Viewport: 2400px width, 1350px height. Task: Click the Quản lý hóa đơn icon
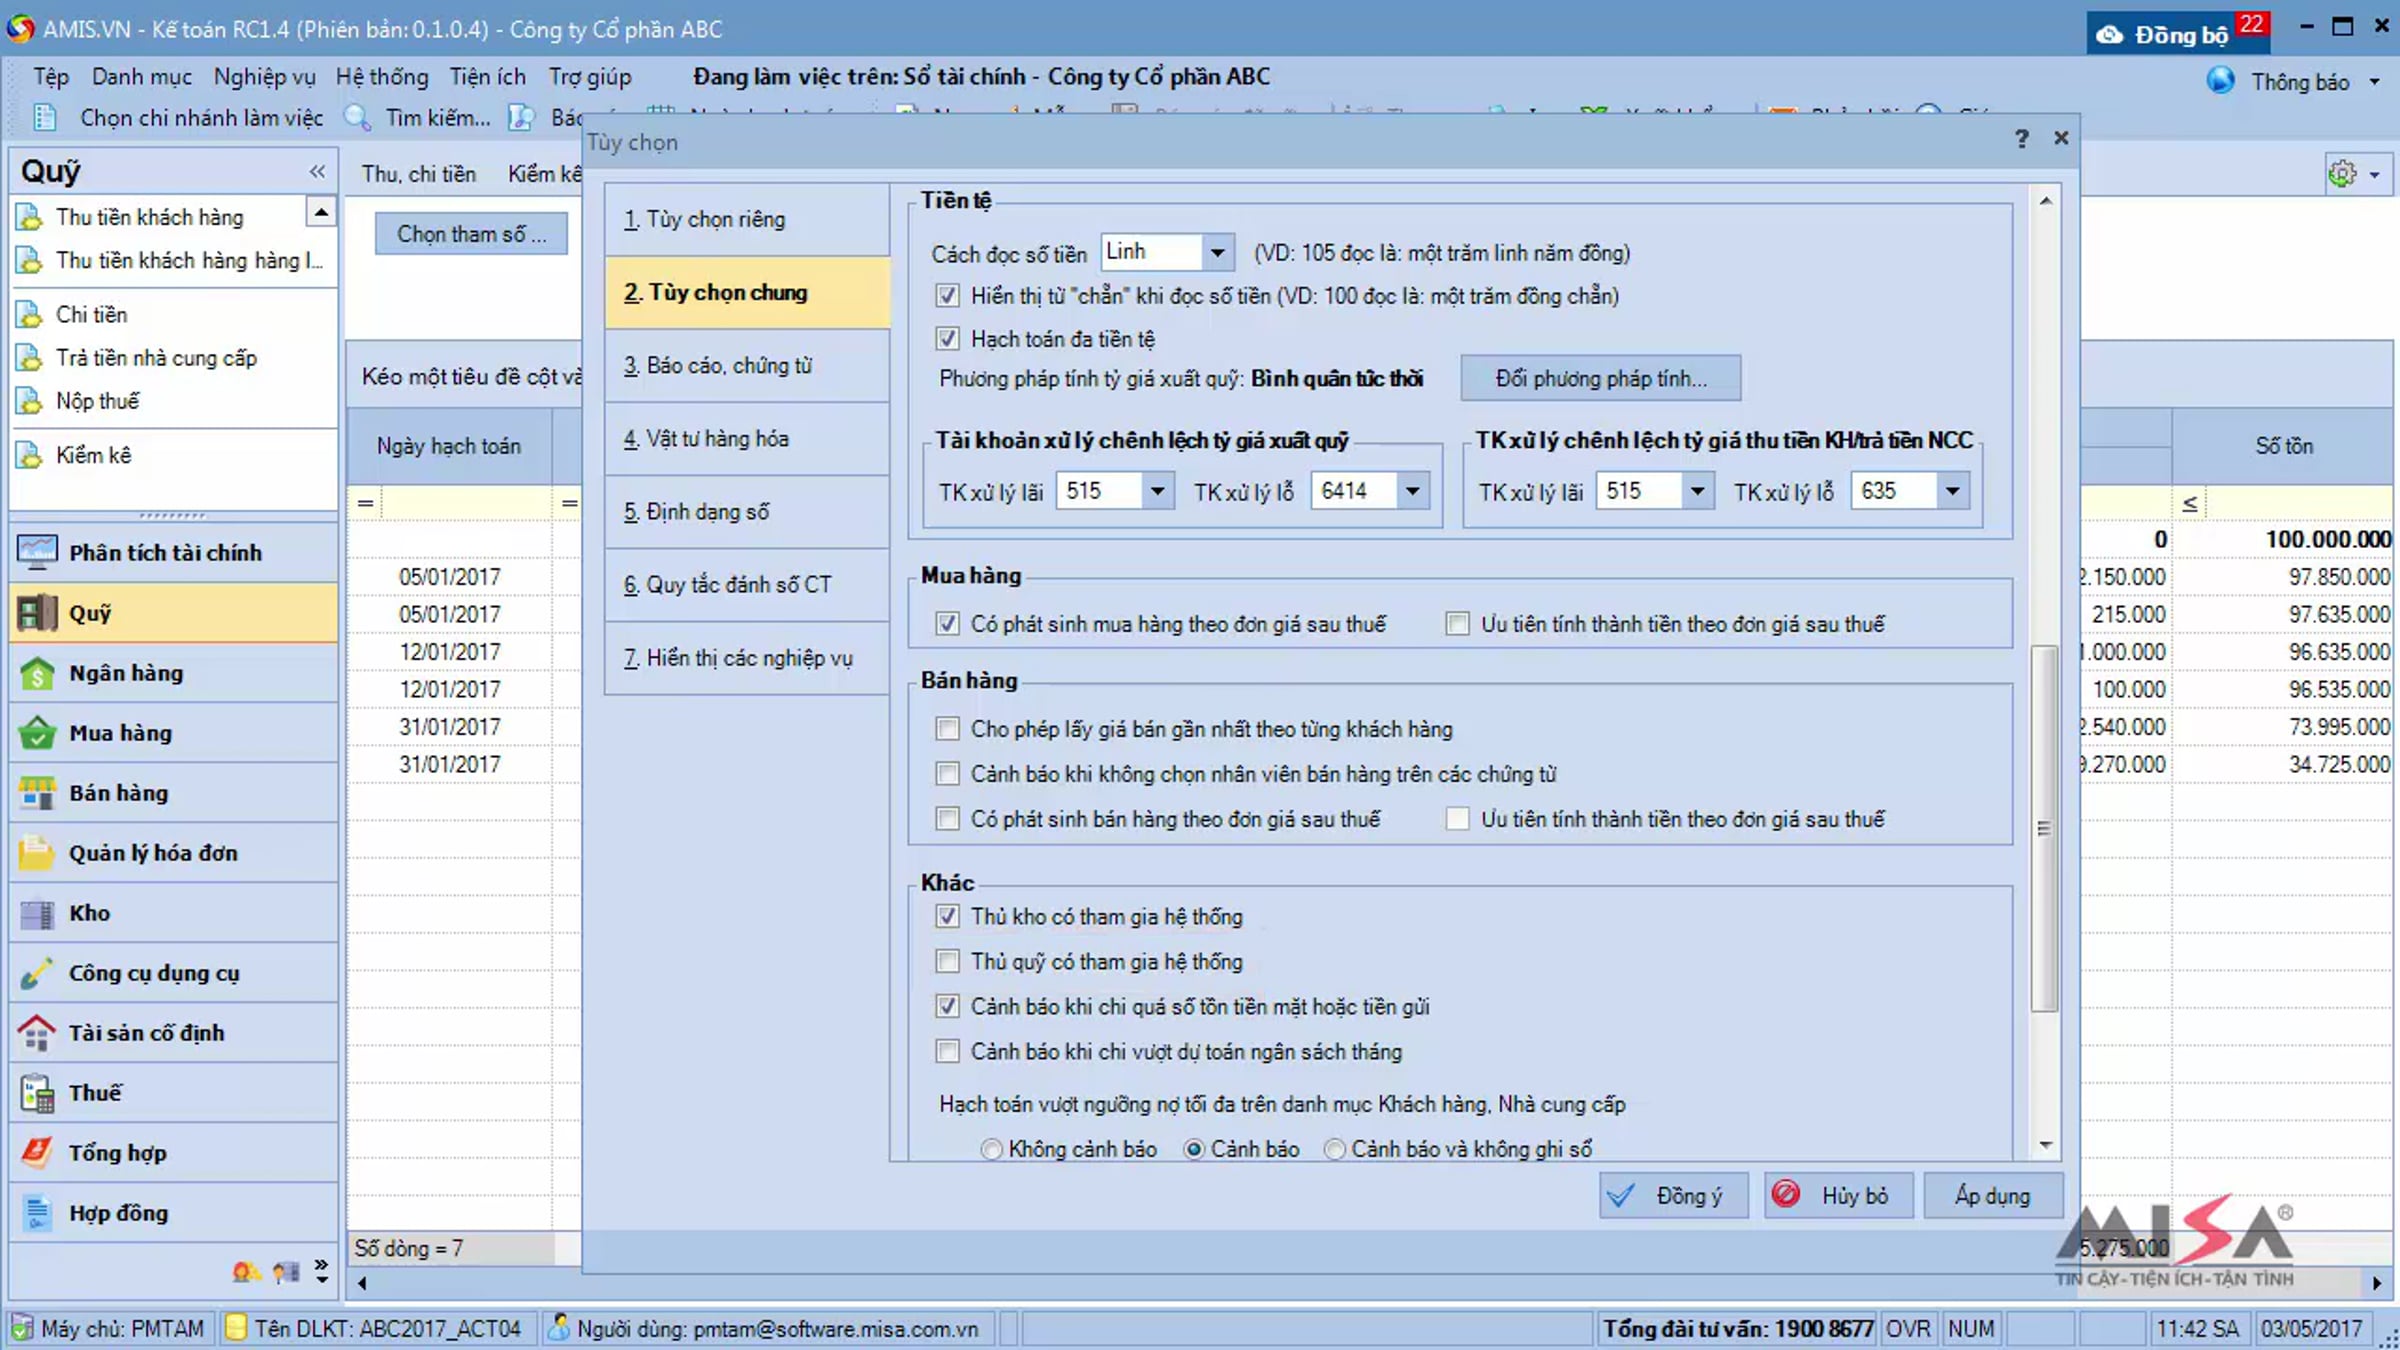37,853
